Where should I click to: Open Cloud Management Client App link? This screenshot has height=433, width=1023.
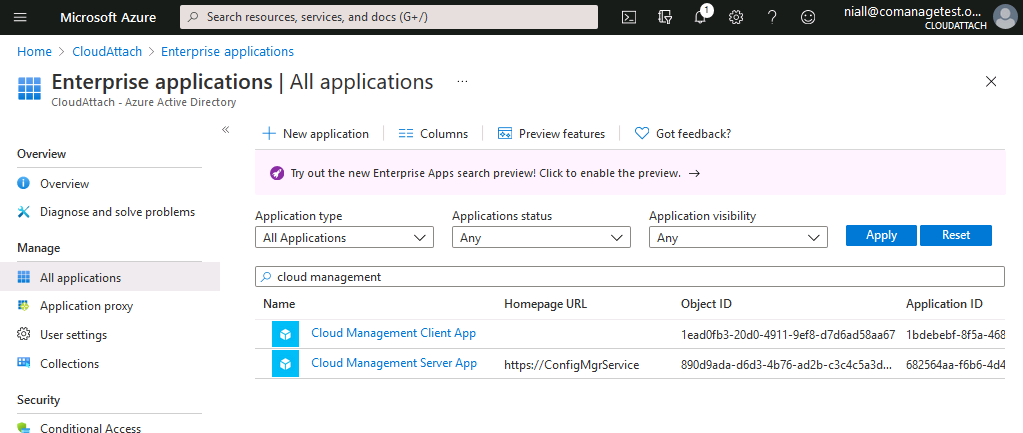pyautogui.click(x=393, y=333)
